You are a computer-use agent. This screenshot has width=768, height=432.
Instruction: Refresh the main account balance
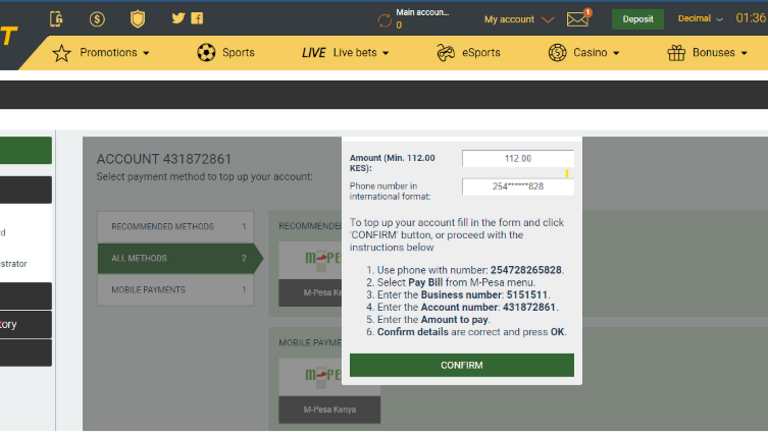(x=384, y=19)
